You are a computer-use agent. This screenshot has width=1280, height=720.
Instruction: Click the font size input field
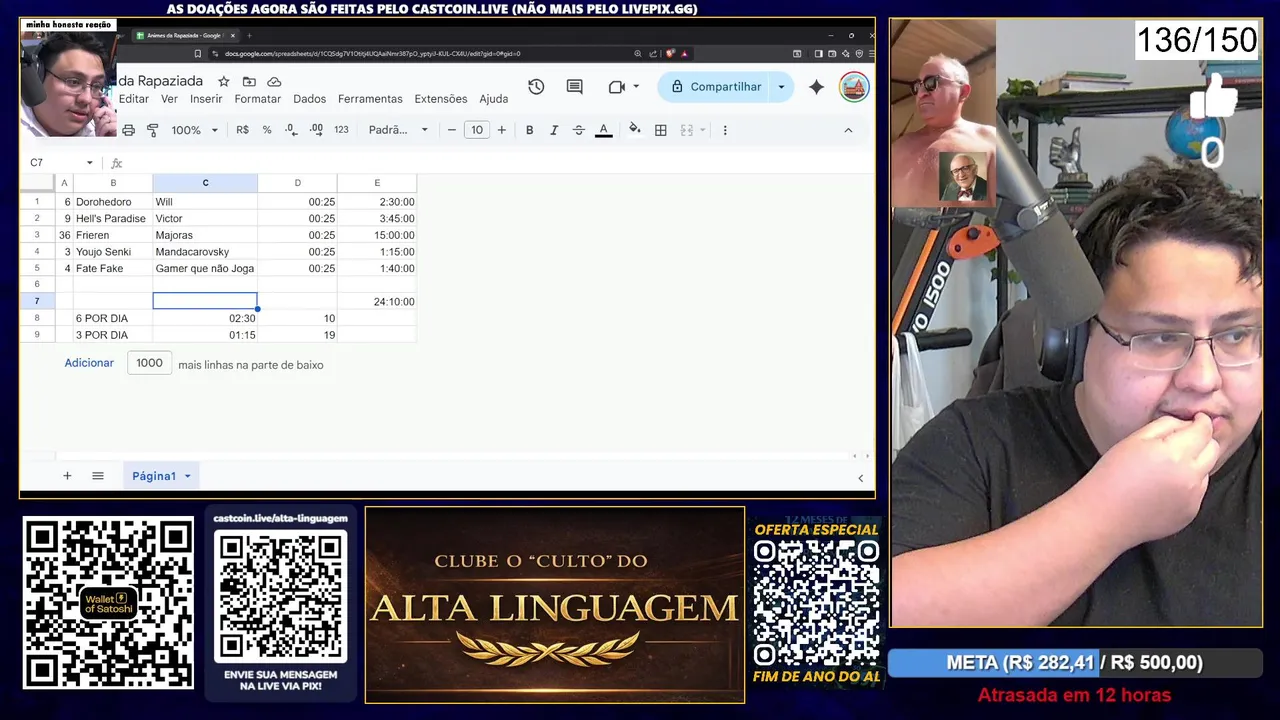477,130
